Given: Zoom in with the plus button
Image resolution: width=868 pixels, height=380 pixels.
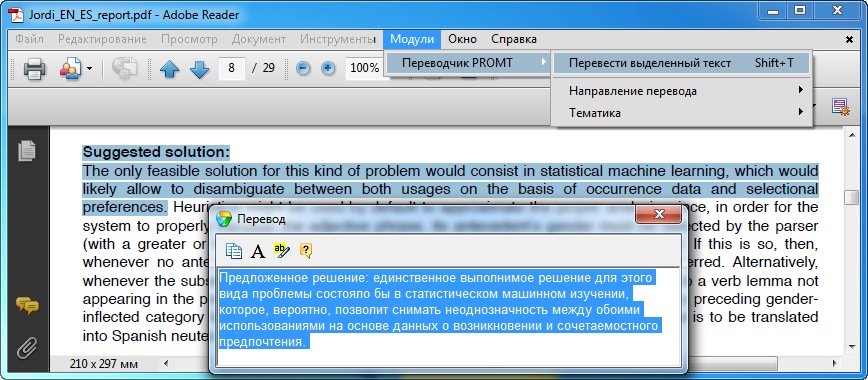Looking at the screenshot, I should 328,69.
